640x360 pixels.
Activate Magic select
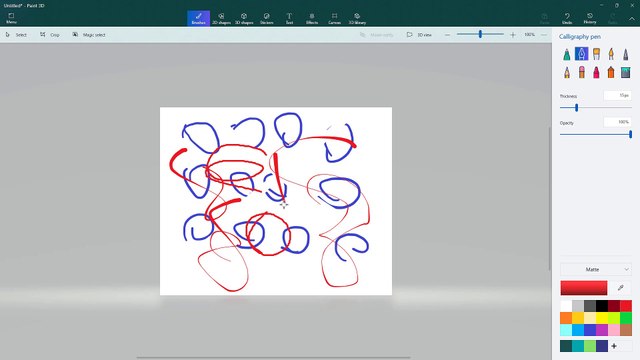(x=89, y=35)
